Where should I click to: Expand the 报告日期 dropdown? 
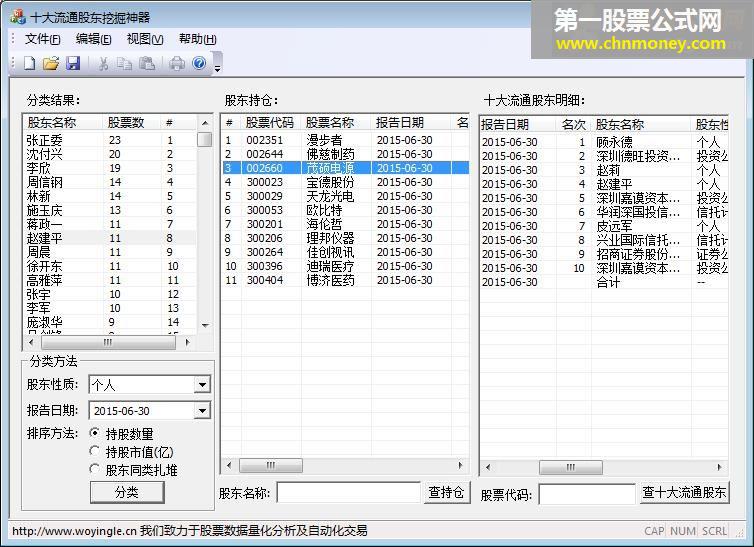(x=202, y=410)
